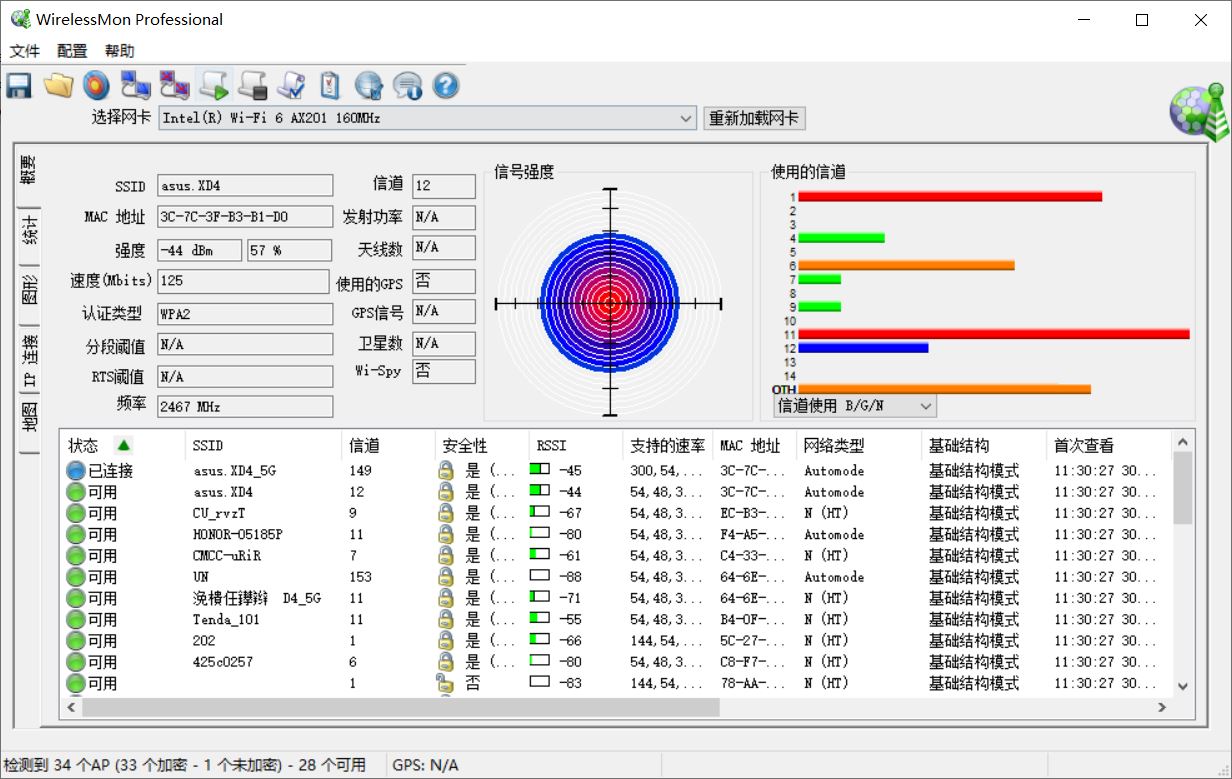
Task: Stop logging with the black square scroll icon
Action: coord(252,86)
